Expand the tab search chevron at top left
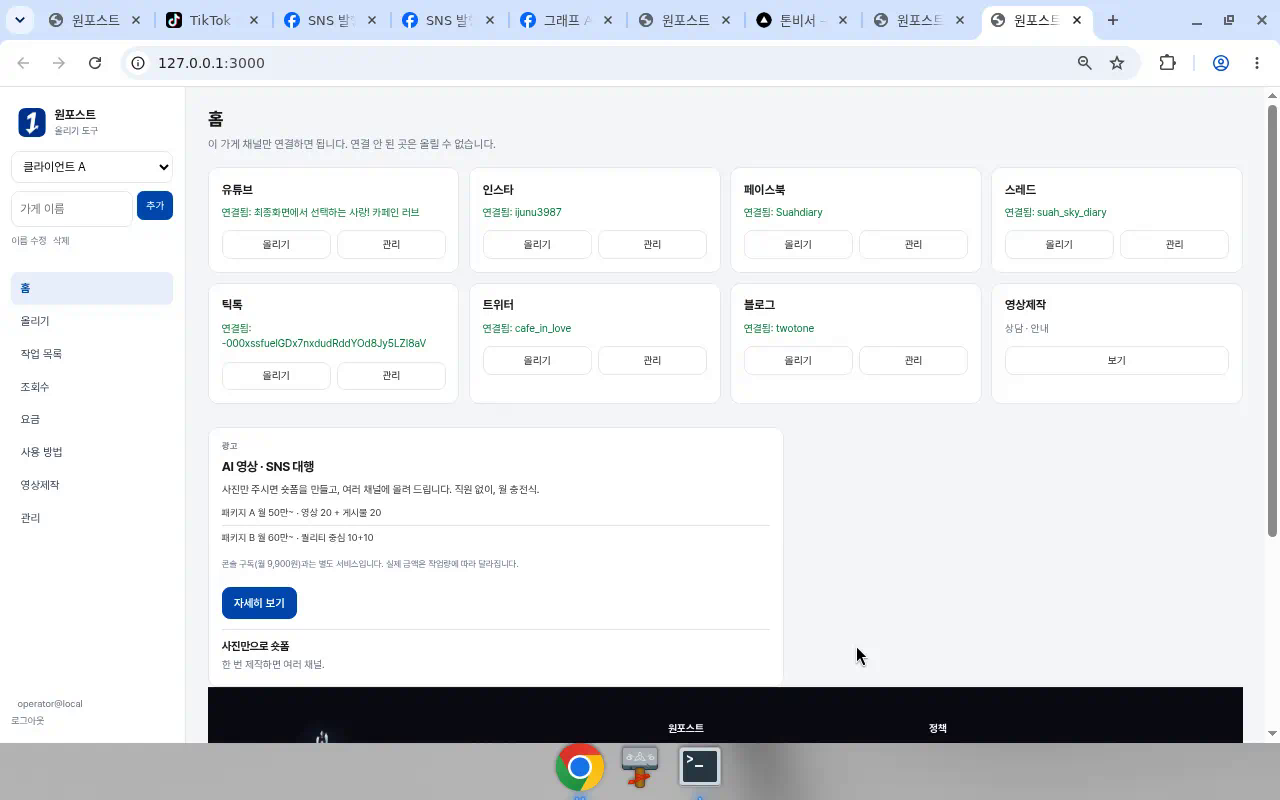 click(20, 20)
